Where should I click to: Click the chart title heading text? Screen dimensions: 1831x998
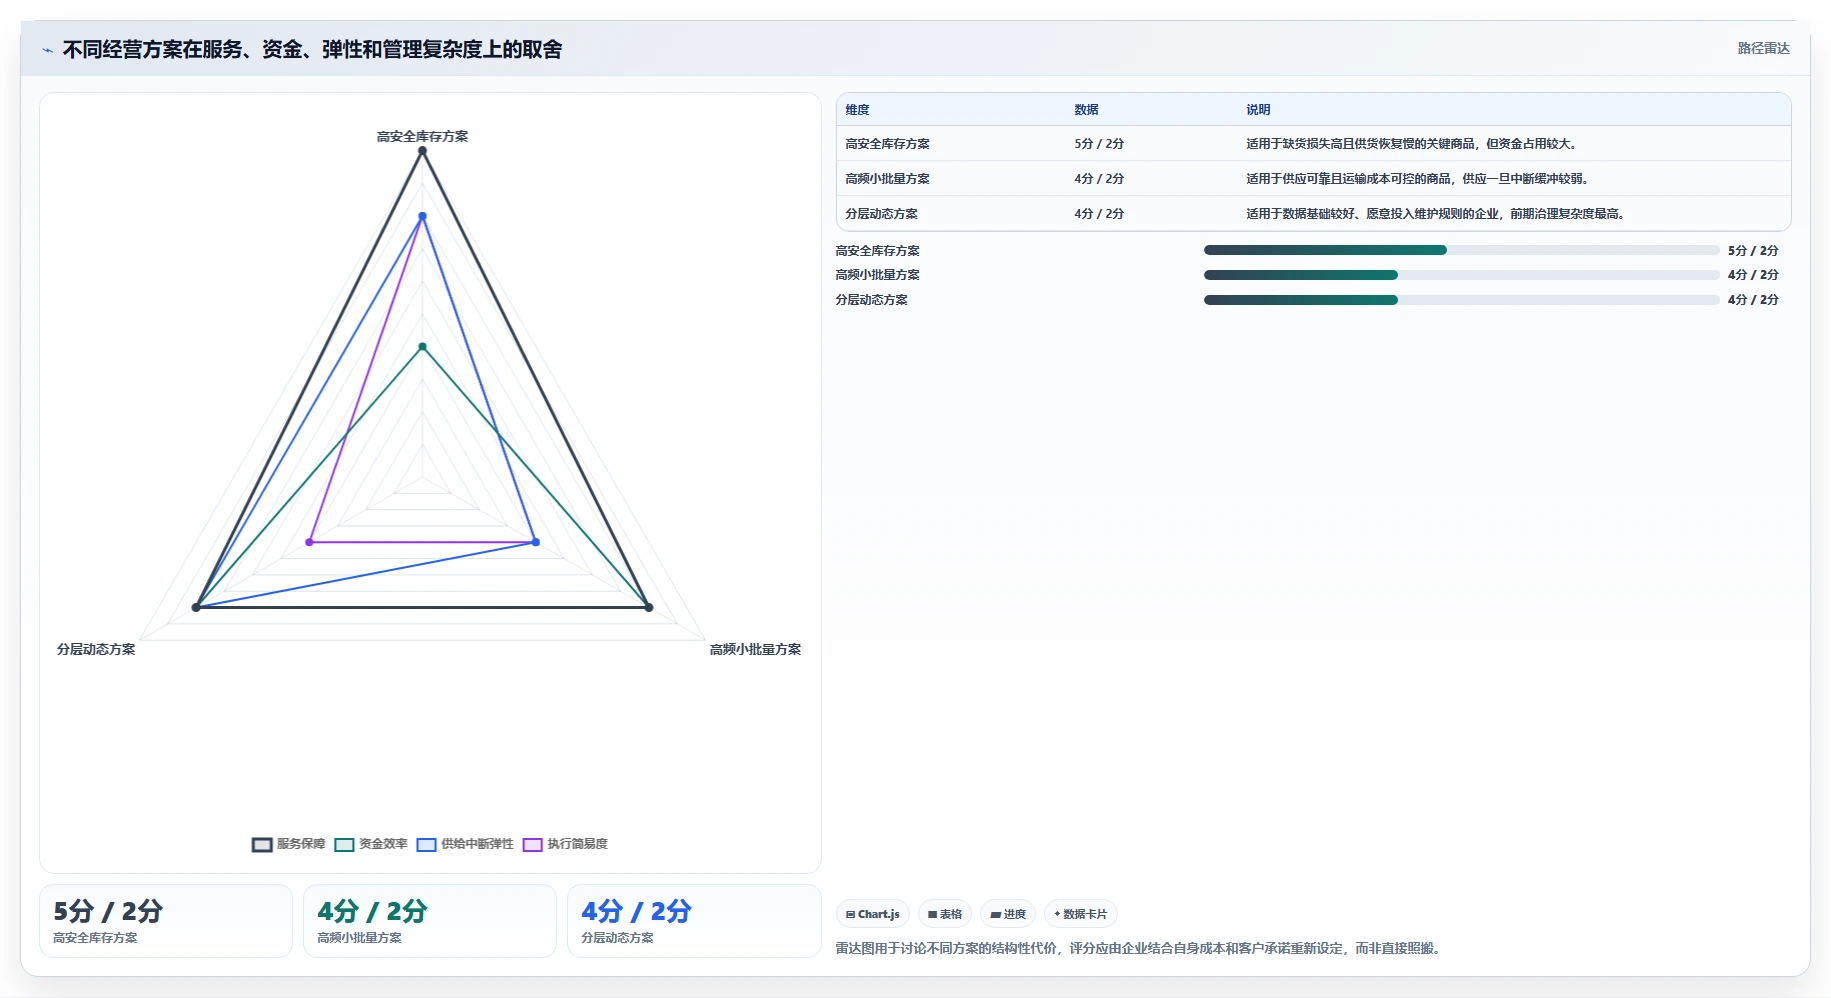point(312,49)
